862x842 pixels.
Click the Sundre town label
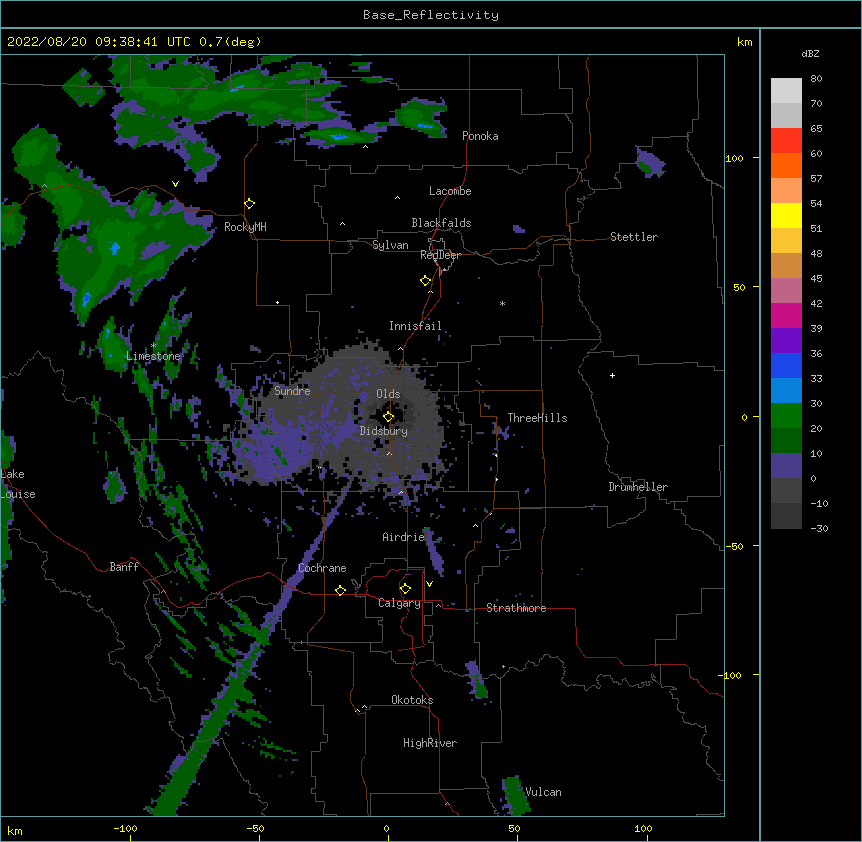pos(292,391)
